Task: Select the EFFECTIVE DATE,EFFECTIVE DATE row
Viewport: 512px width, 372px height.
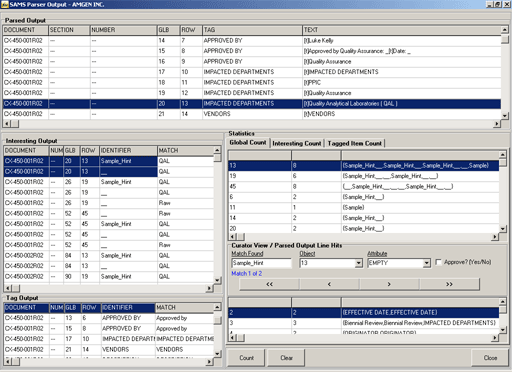Action: (x=363, y=312)
